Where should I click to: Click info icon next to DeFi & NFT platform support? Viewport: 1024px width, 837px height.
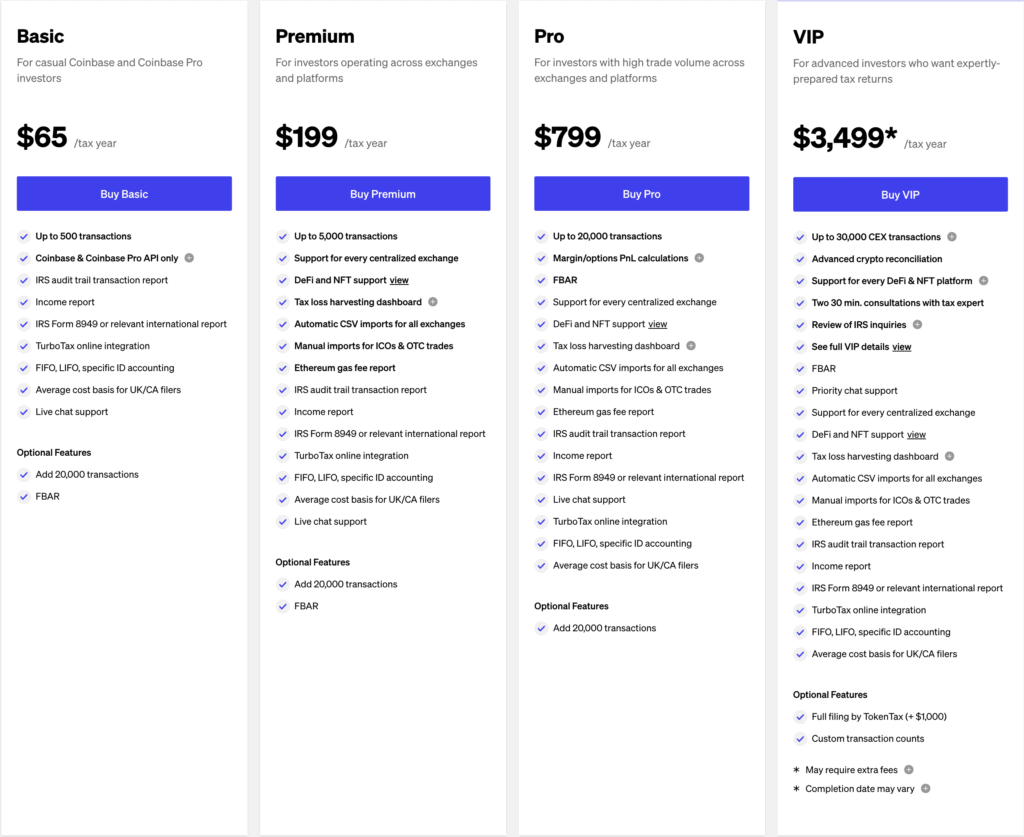tap(983, 281)
